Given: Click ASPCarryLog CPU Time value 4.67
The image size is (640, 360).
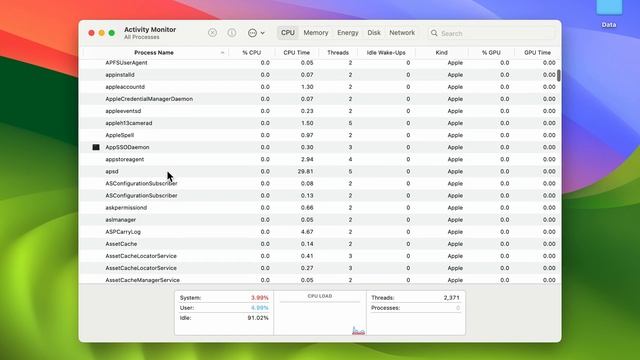Looking at the screenshot, I should [307, 232].
